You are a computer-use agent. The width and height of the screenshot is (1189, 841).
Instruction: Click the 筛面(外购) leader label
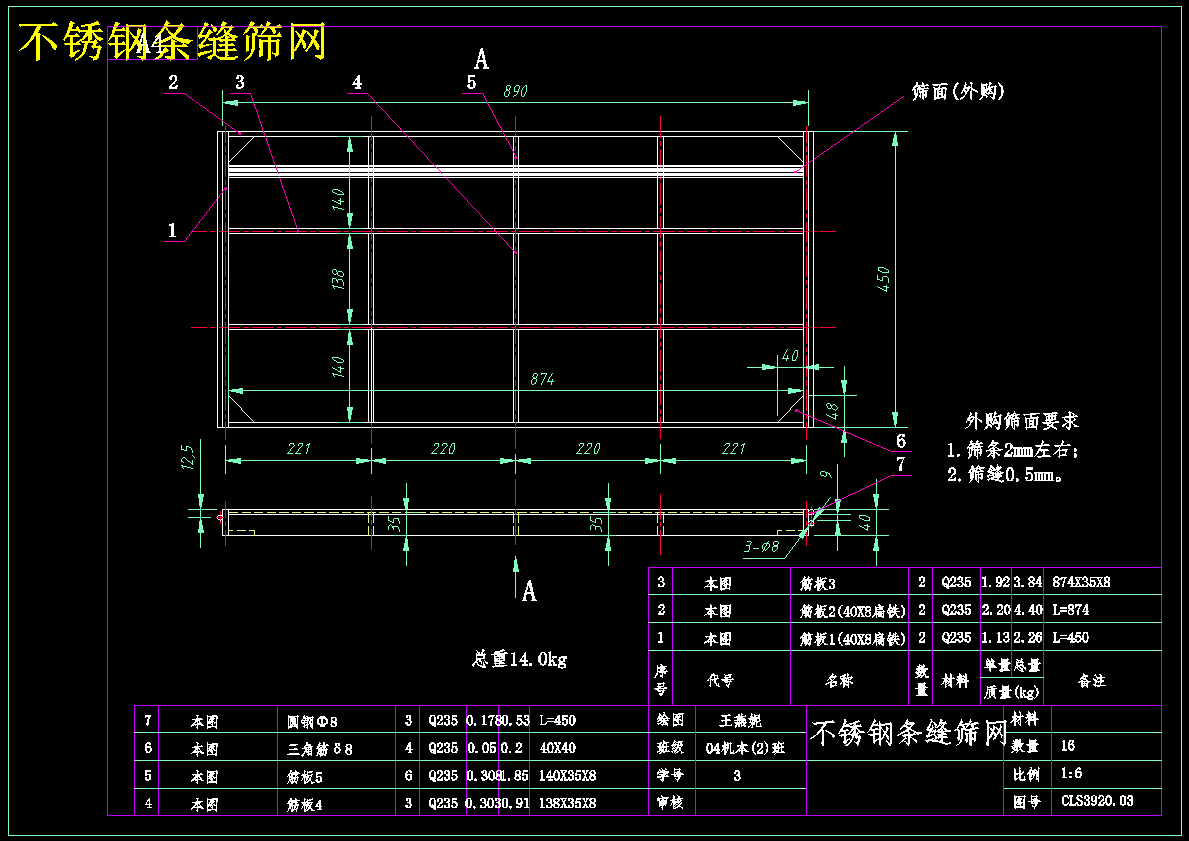(x=958, y=92)
